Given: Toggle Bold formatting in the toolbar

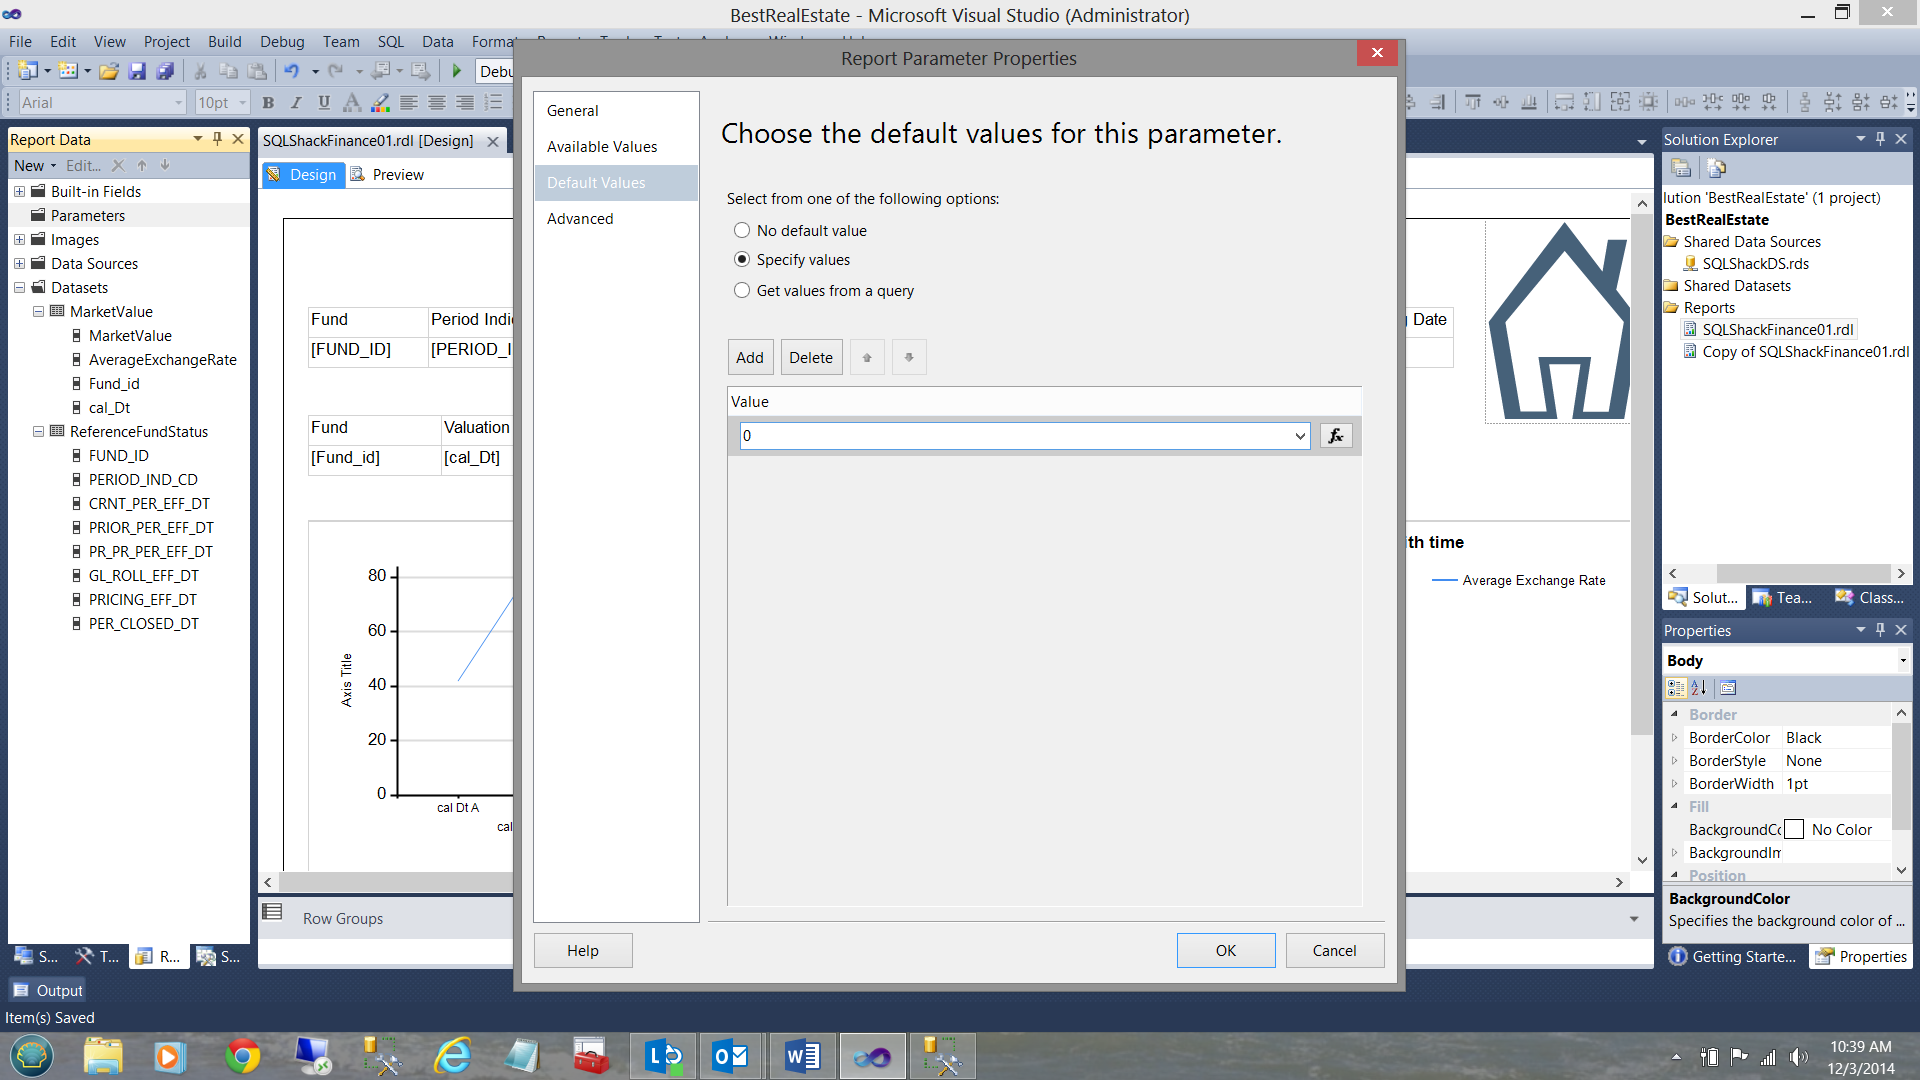Looking at the screenshot, I should click(268, 103).
